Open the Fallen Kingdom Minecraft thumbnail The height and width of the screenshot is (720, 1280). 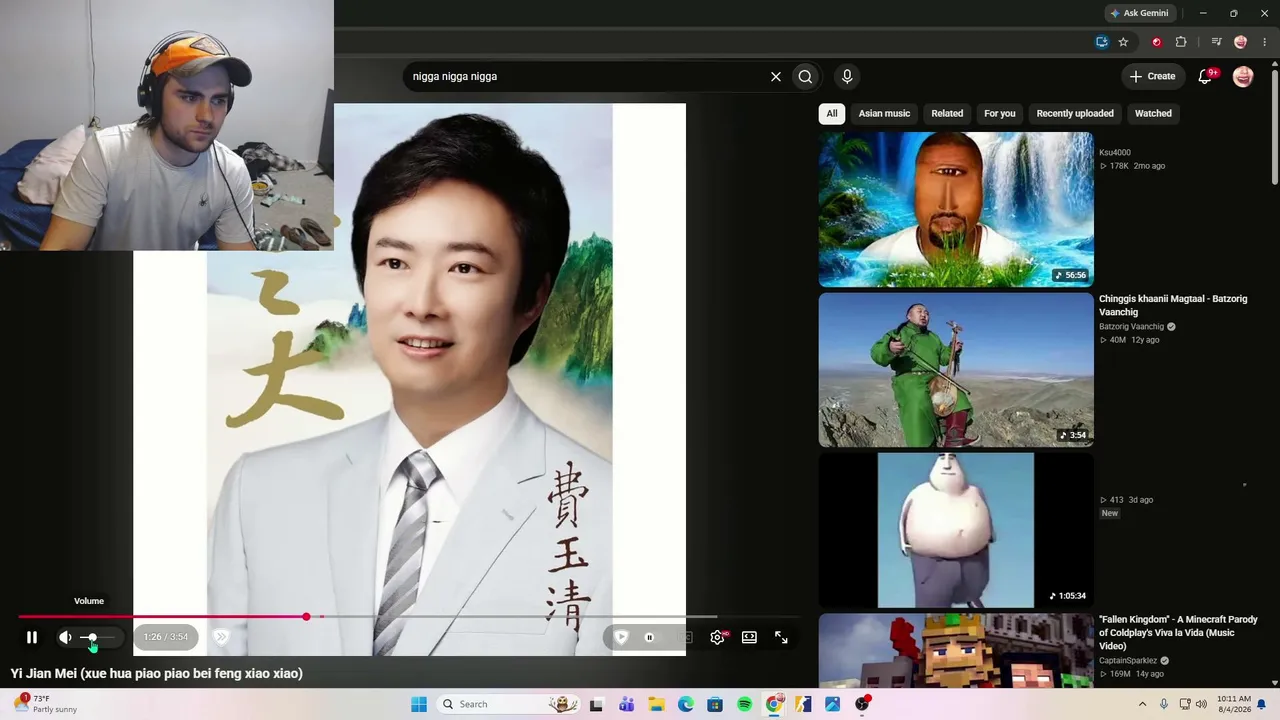[956, 650]
